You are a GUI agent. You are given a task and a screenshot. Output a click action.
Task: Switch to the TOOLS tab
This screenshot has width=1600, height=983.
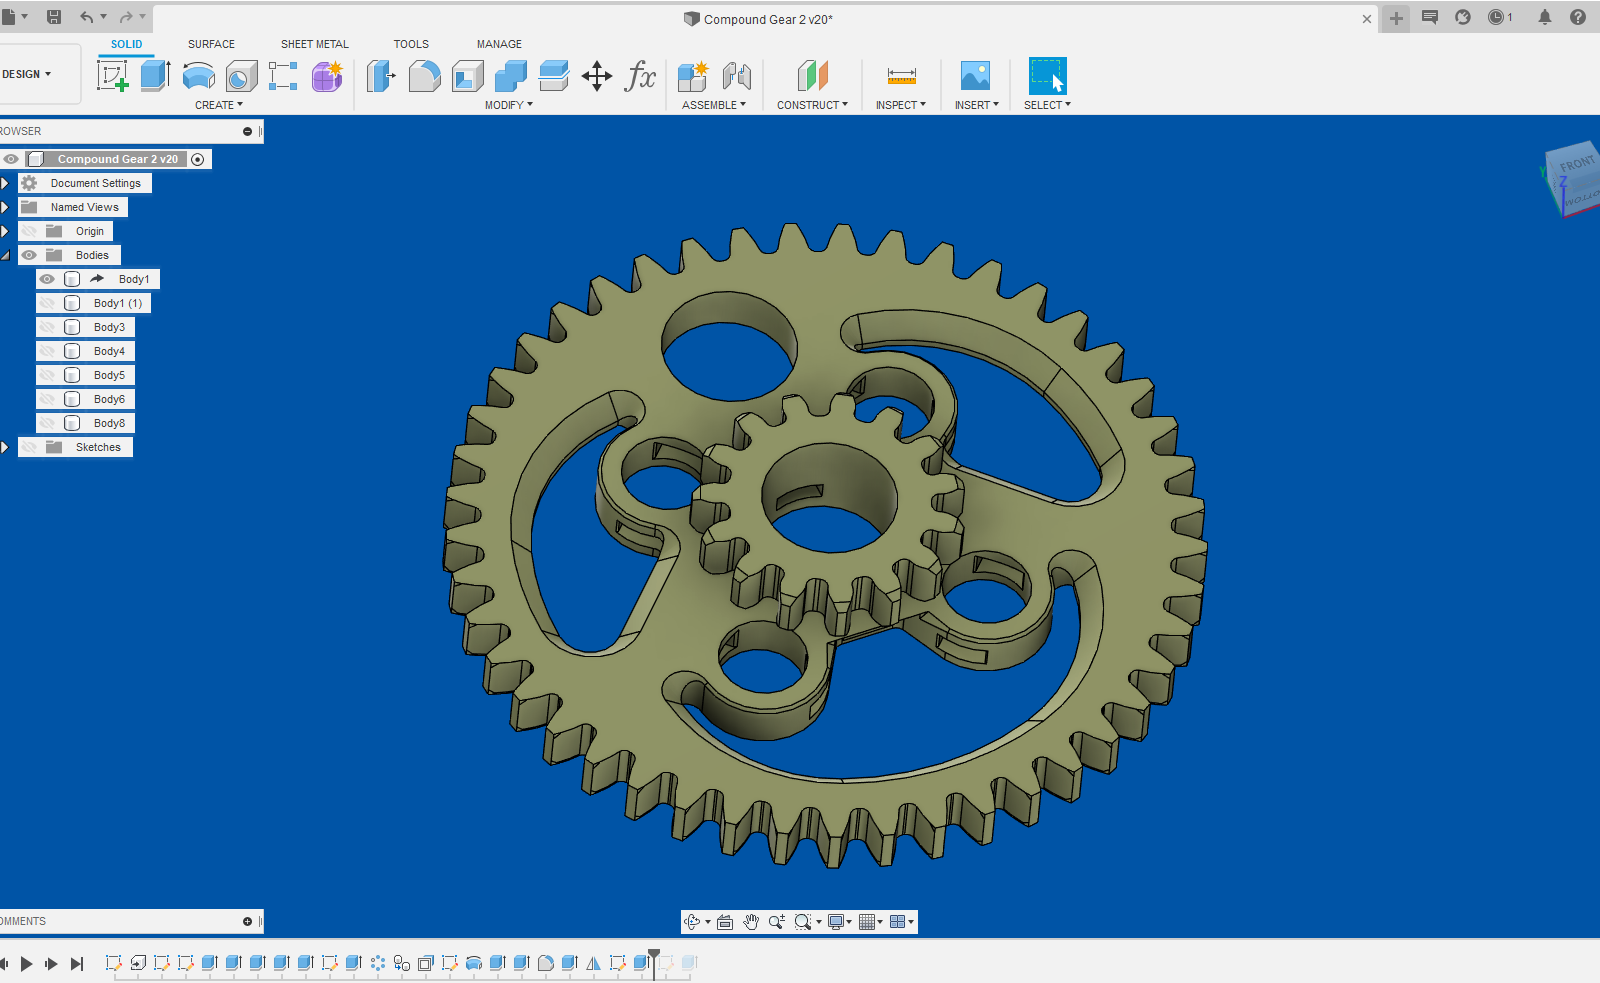pos(411,44)
